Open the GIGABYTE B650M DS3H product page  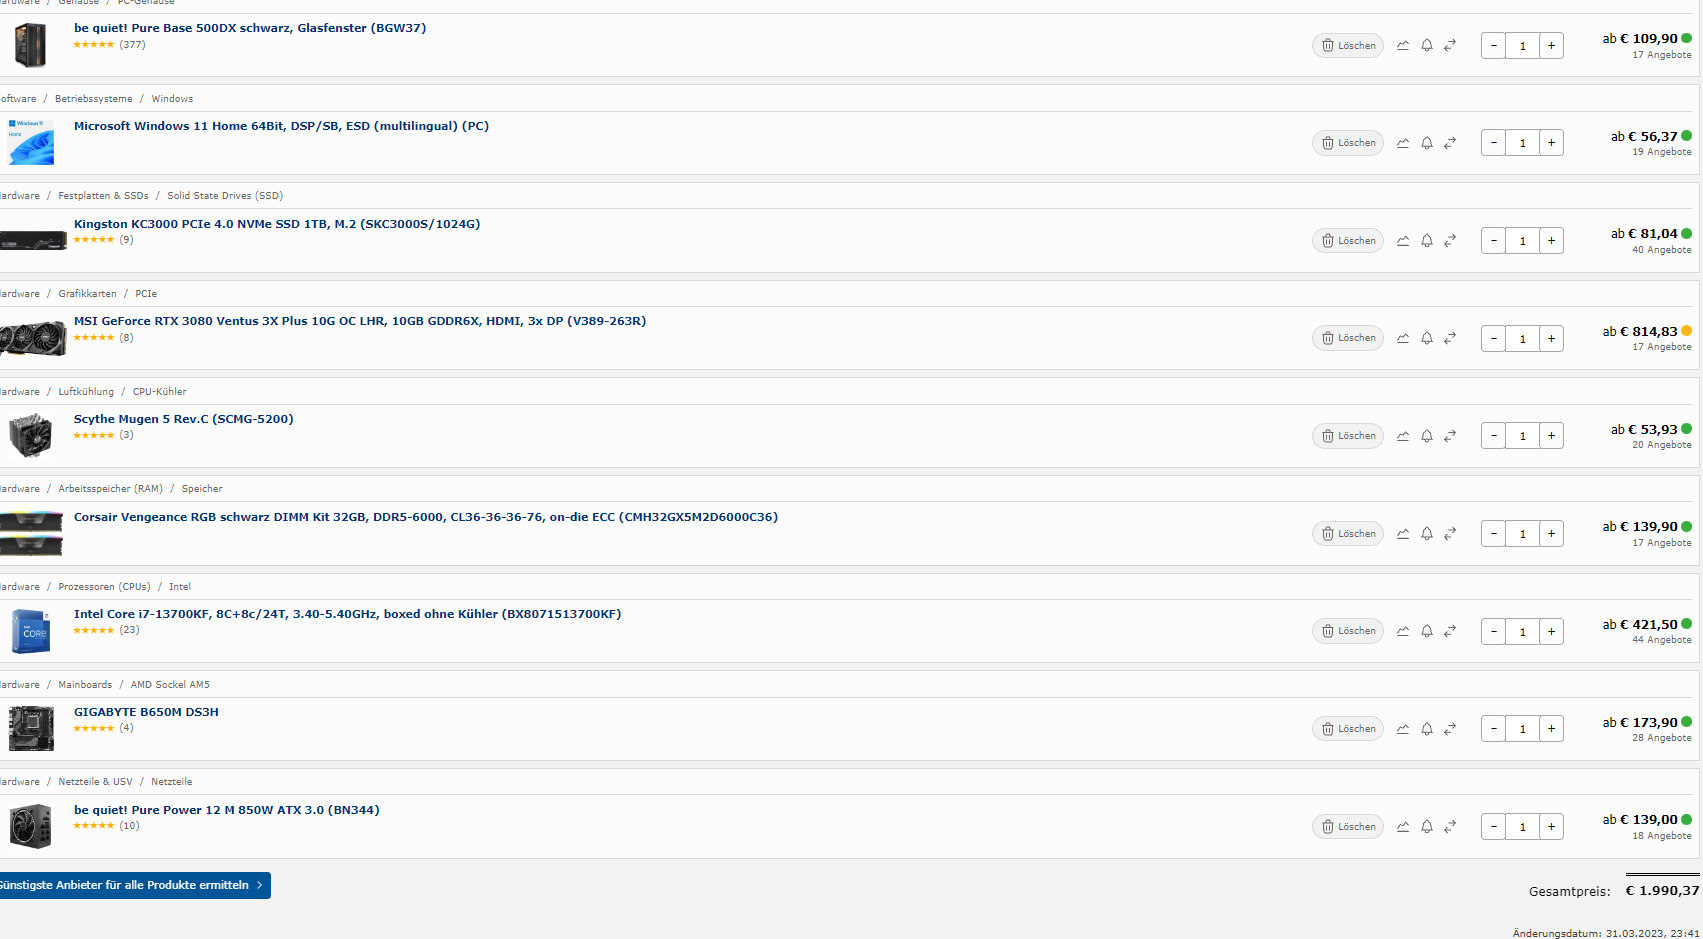146,711
